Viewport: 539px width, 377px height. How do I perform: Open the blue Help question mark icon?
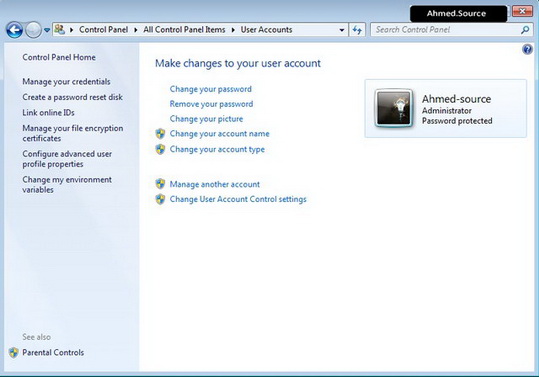(x=527, y=49)
